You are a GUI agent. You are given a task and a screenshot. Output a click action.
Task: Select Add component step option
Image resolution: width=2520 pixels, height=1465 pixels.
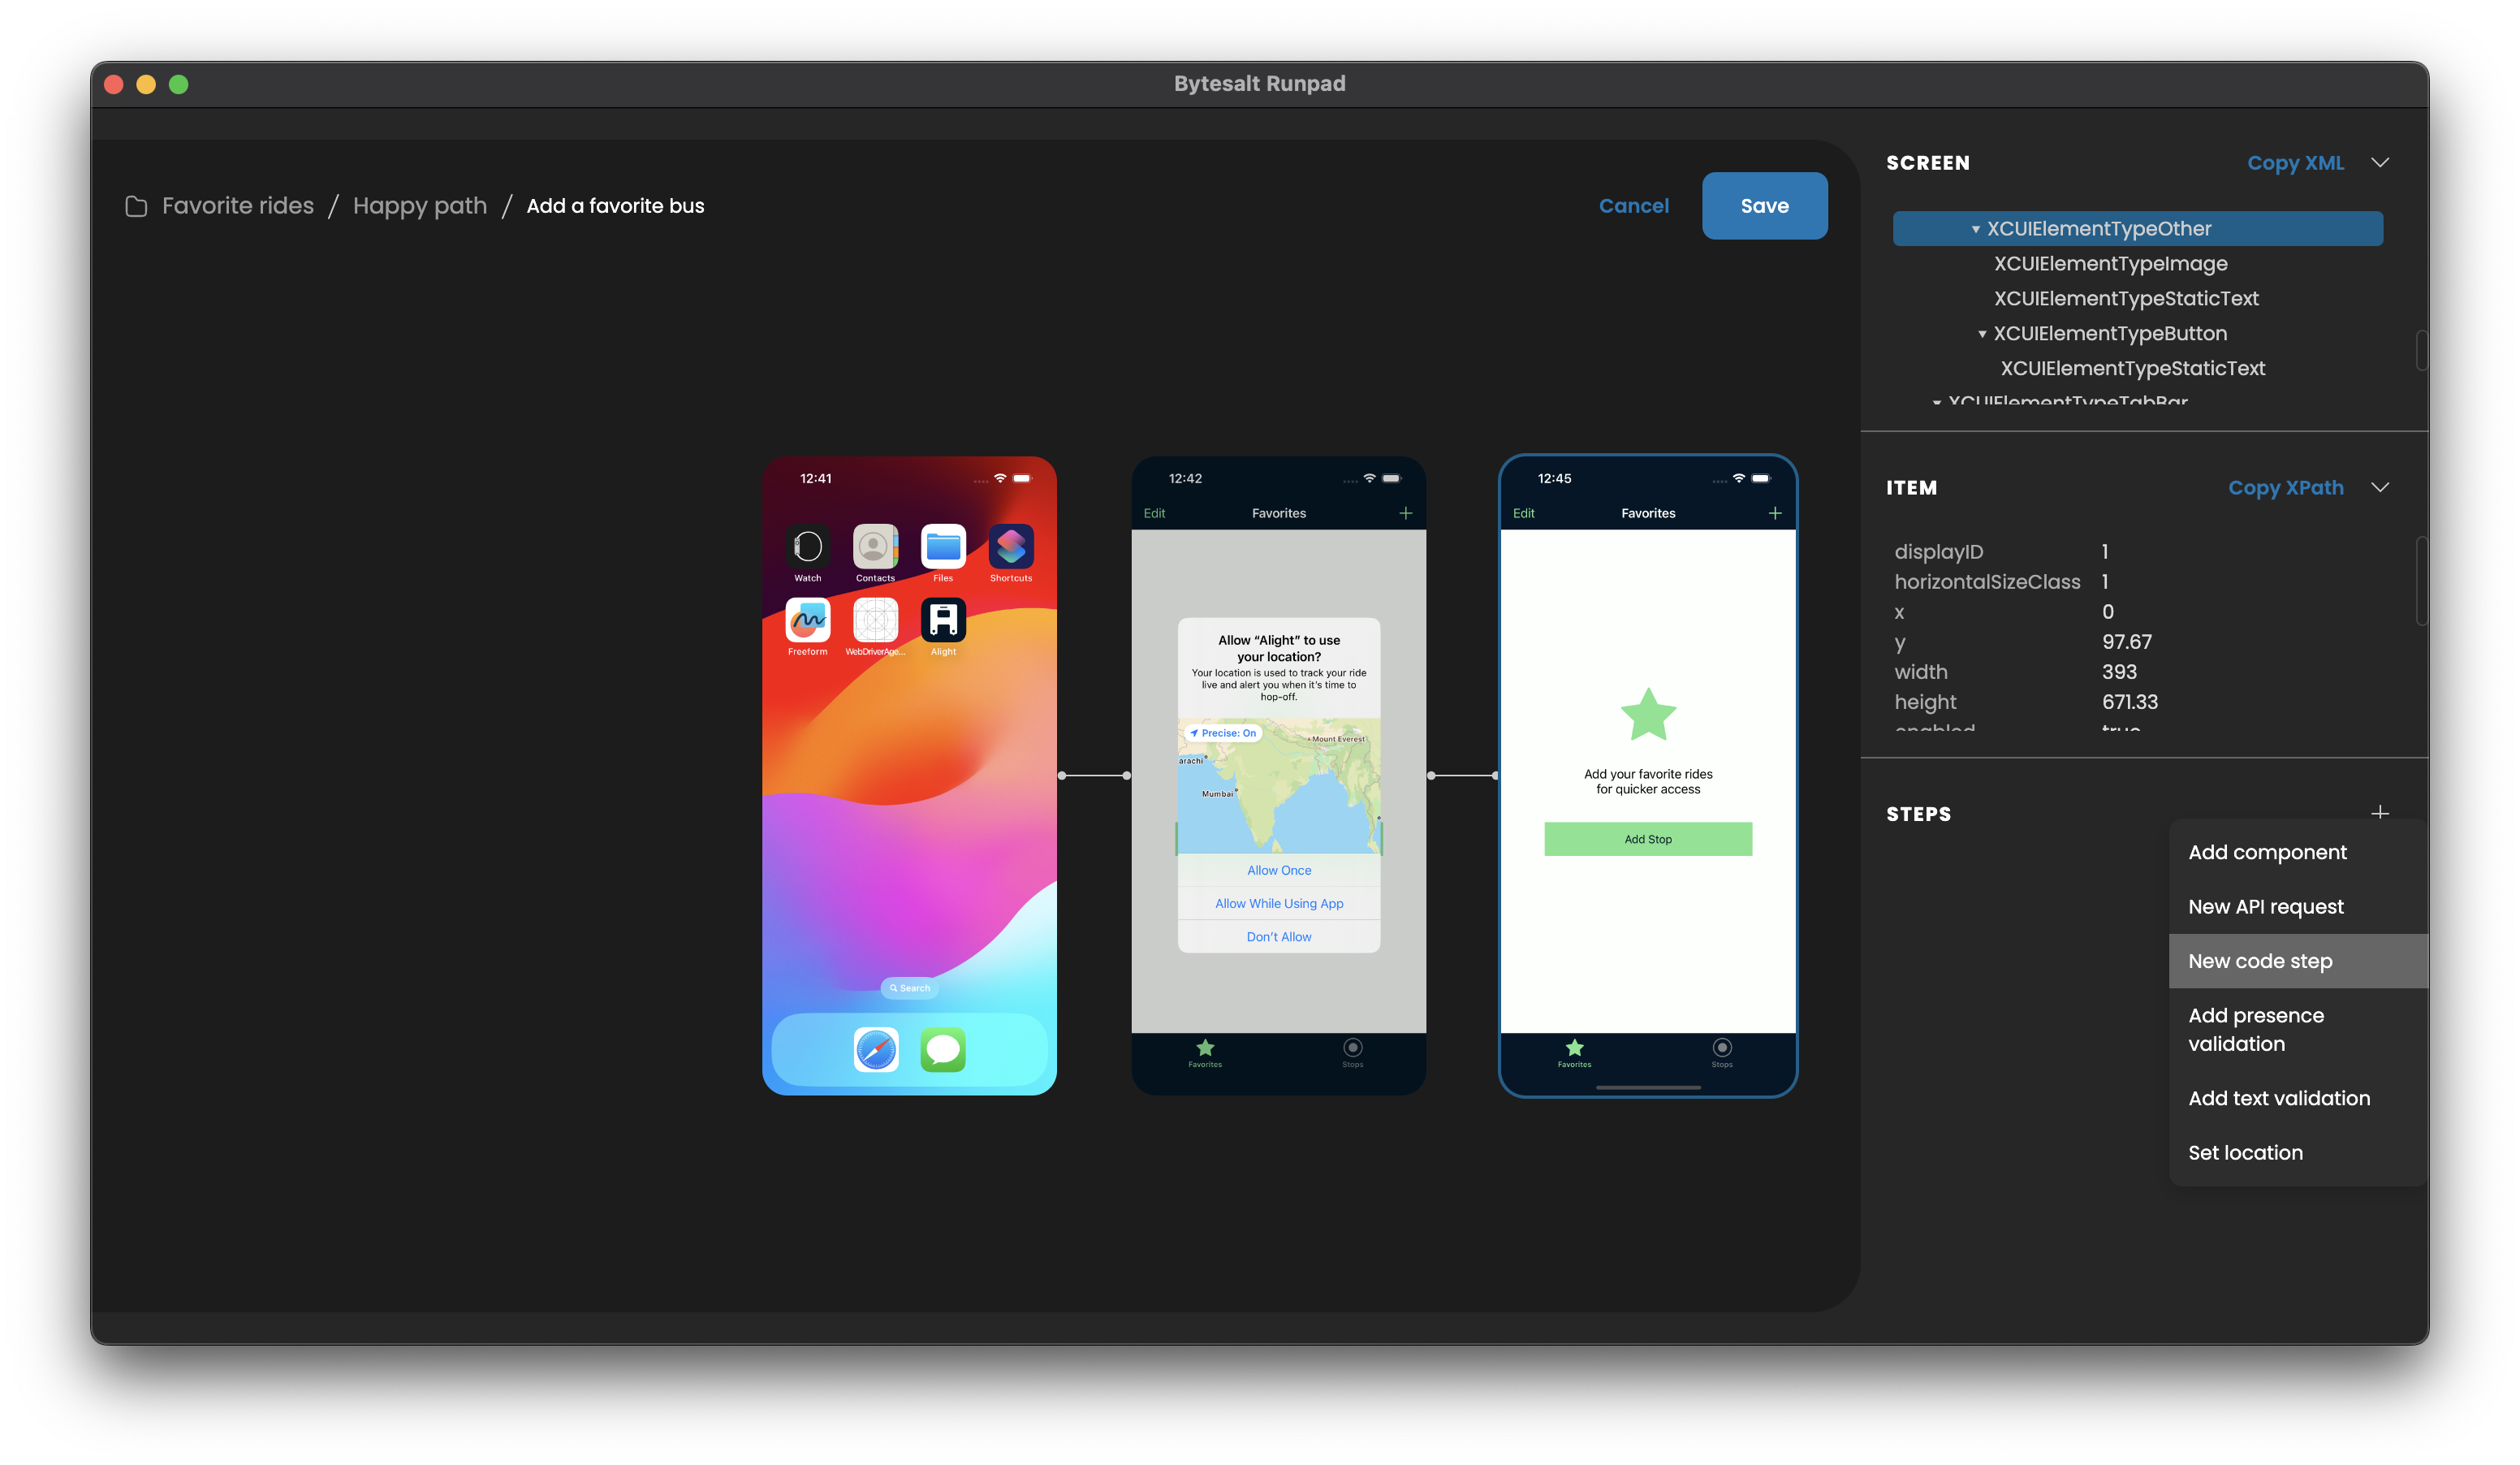[x=2268, y=853]
